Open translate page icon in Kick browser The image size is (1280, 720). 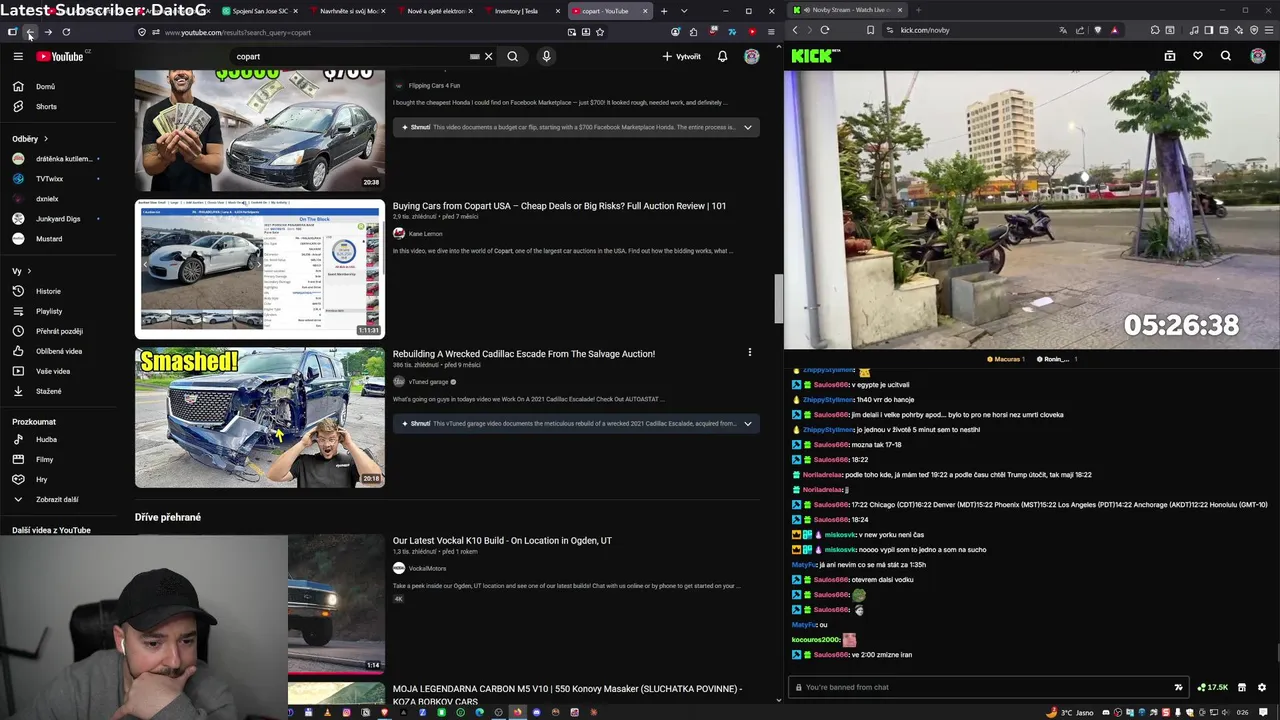pyautogui.click(x=1064, y=30)
